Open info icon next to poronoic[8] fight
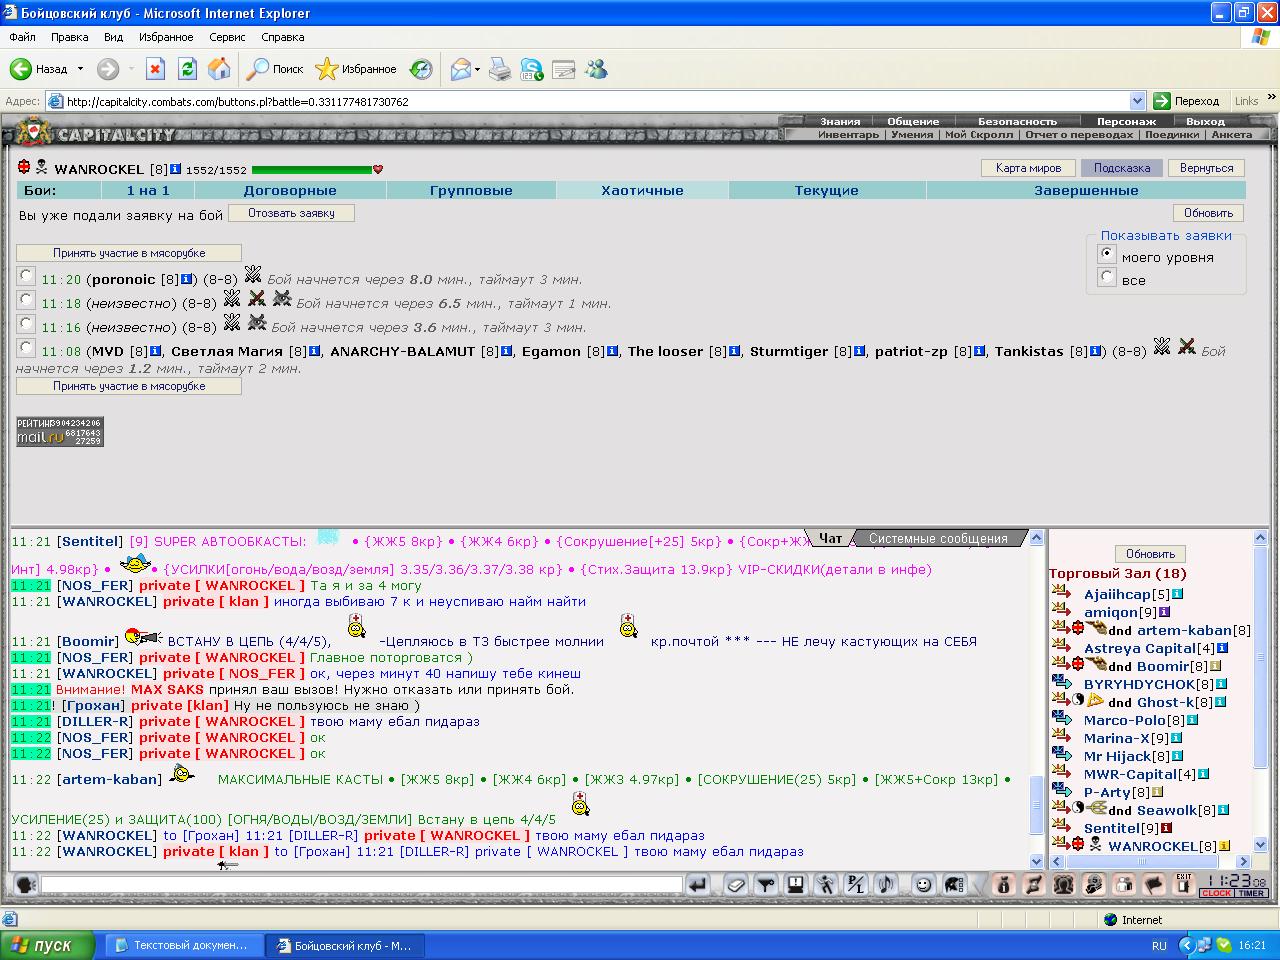Image resolution: width=1280 pixels, height=960 pixels. [187, 279]
